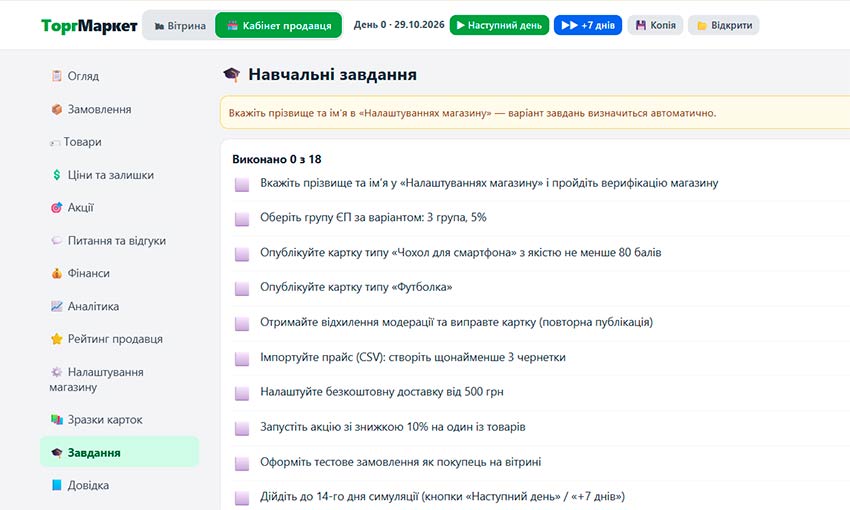Image resolution: width=850 pixels, height=510 pixels.
Task: Check the безкоштовну доставку task box
Action: pos(242,393)
